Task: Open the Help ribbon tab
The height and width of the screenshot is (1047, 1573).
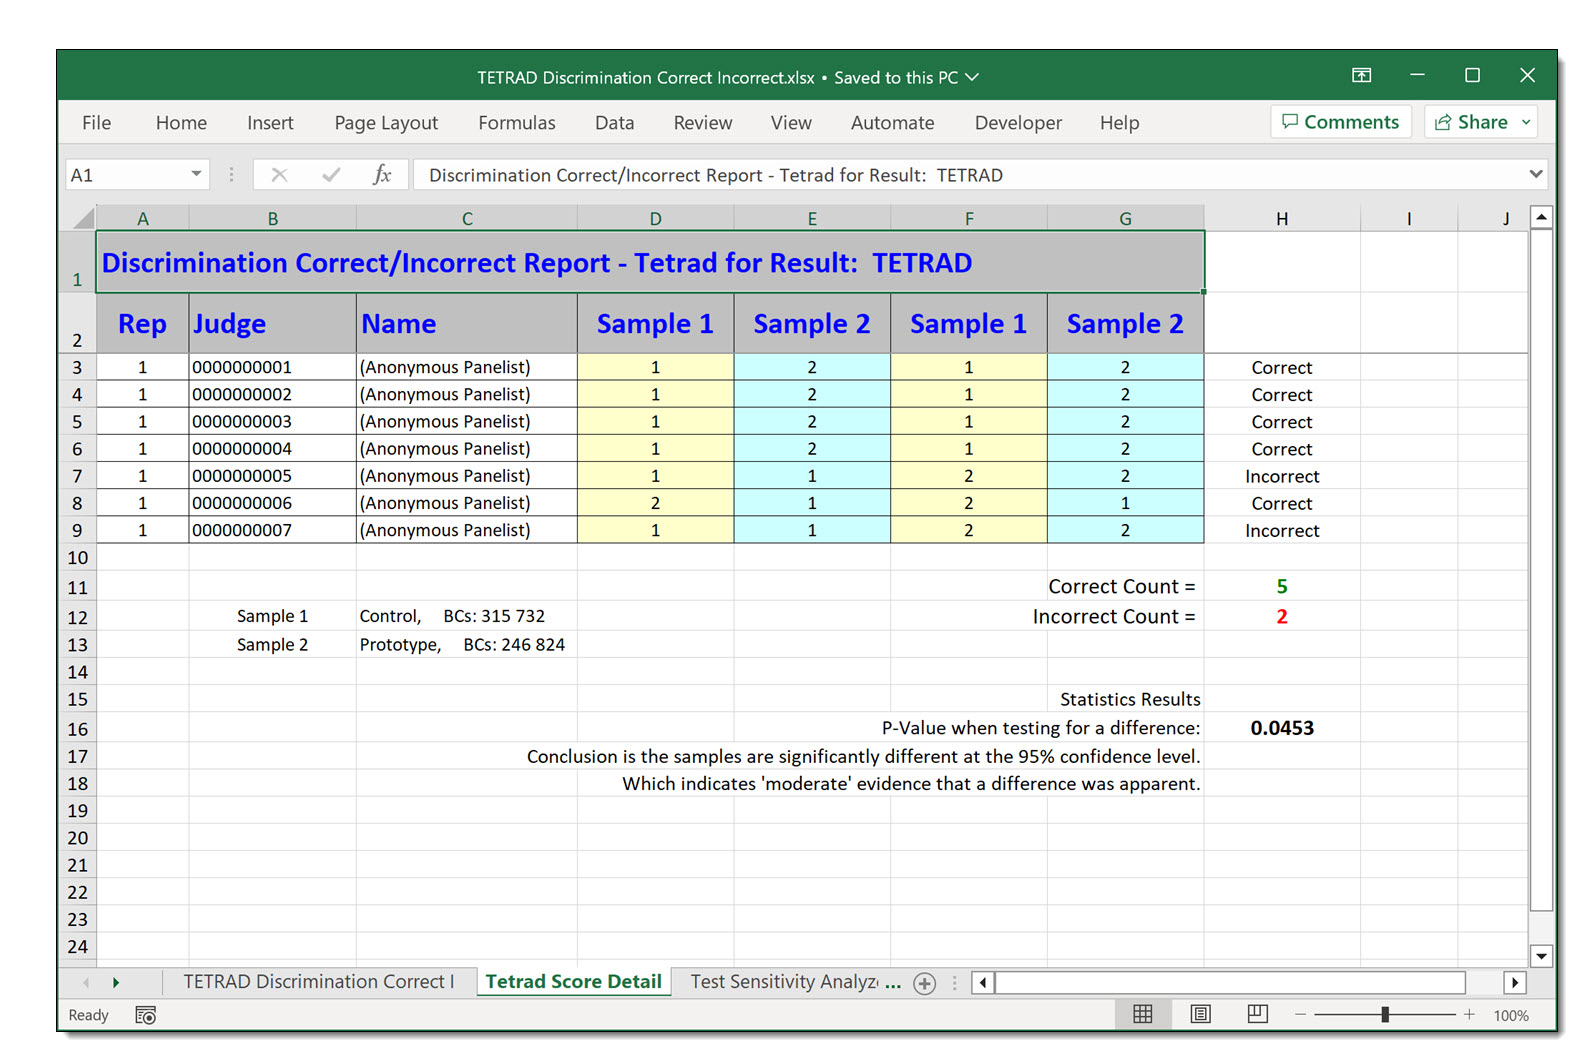Action: [x=1119, y=123]
